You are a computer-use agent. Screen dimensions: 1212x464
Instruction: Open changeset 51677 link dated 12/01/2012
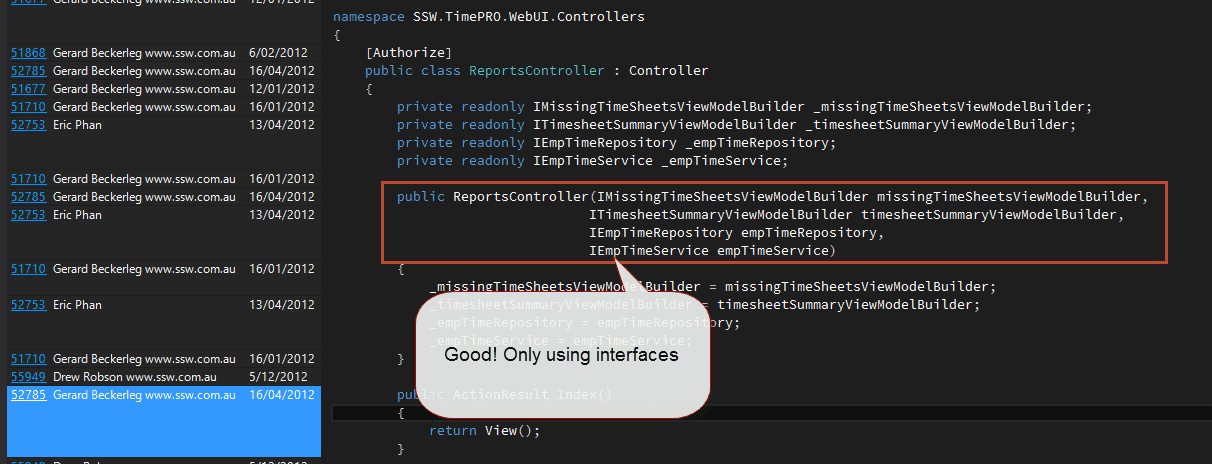(28, 89)
